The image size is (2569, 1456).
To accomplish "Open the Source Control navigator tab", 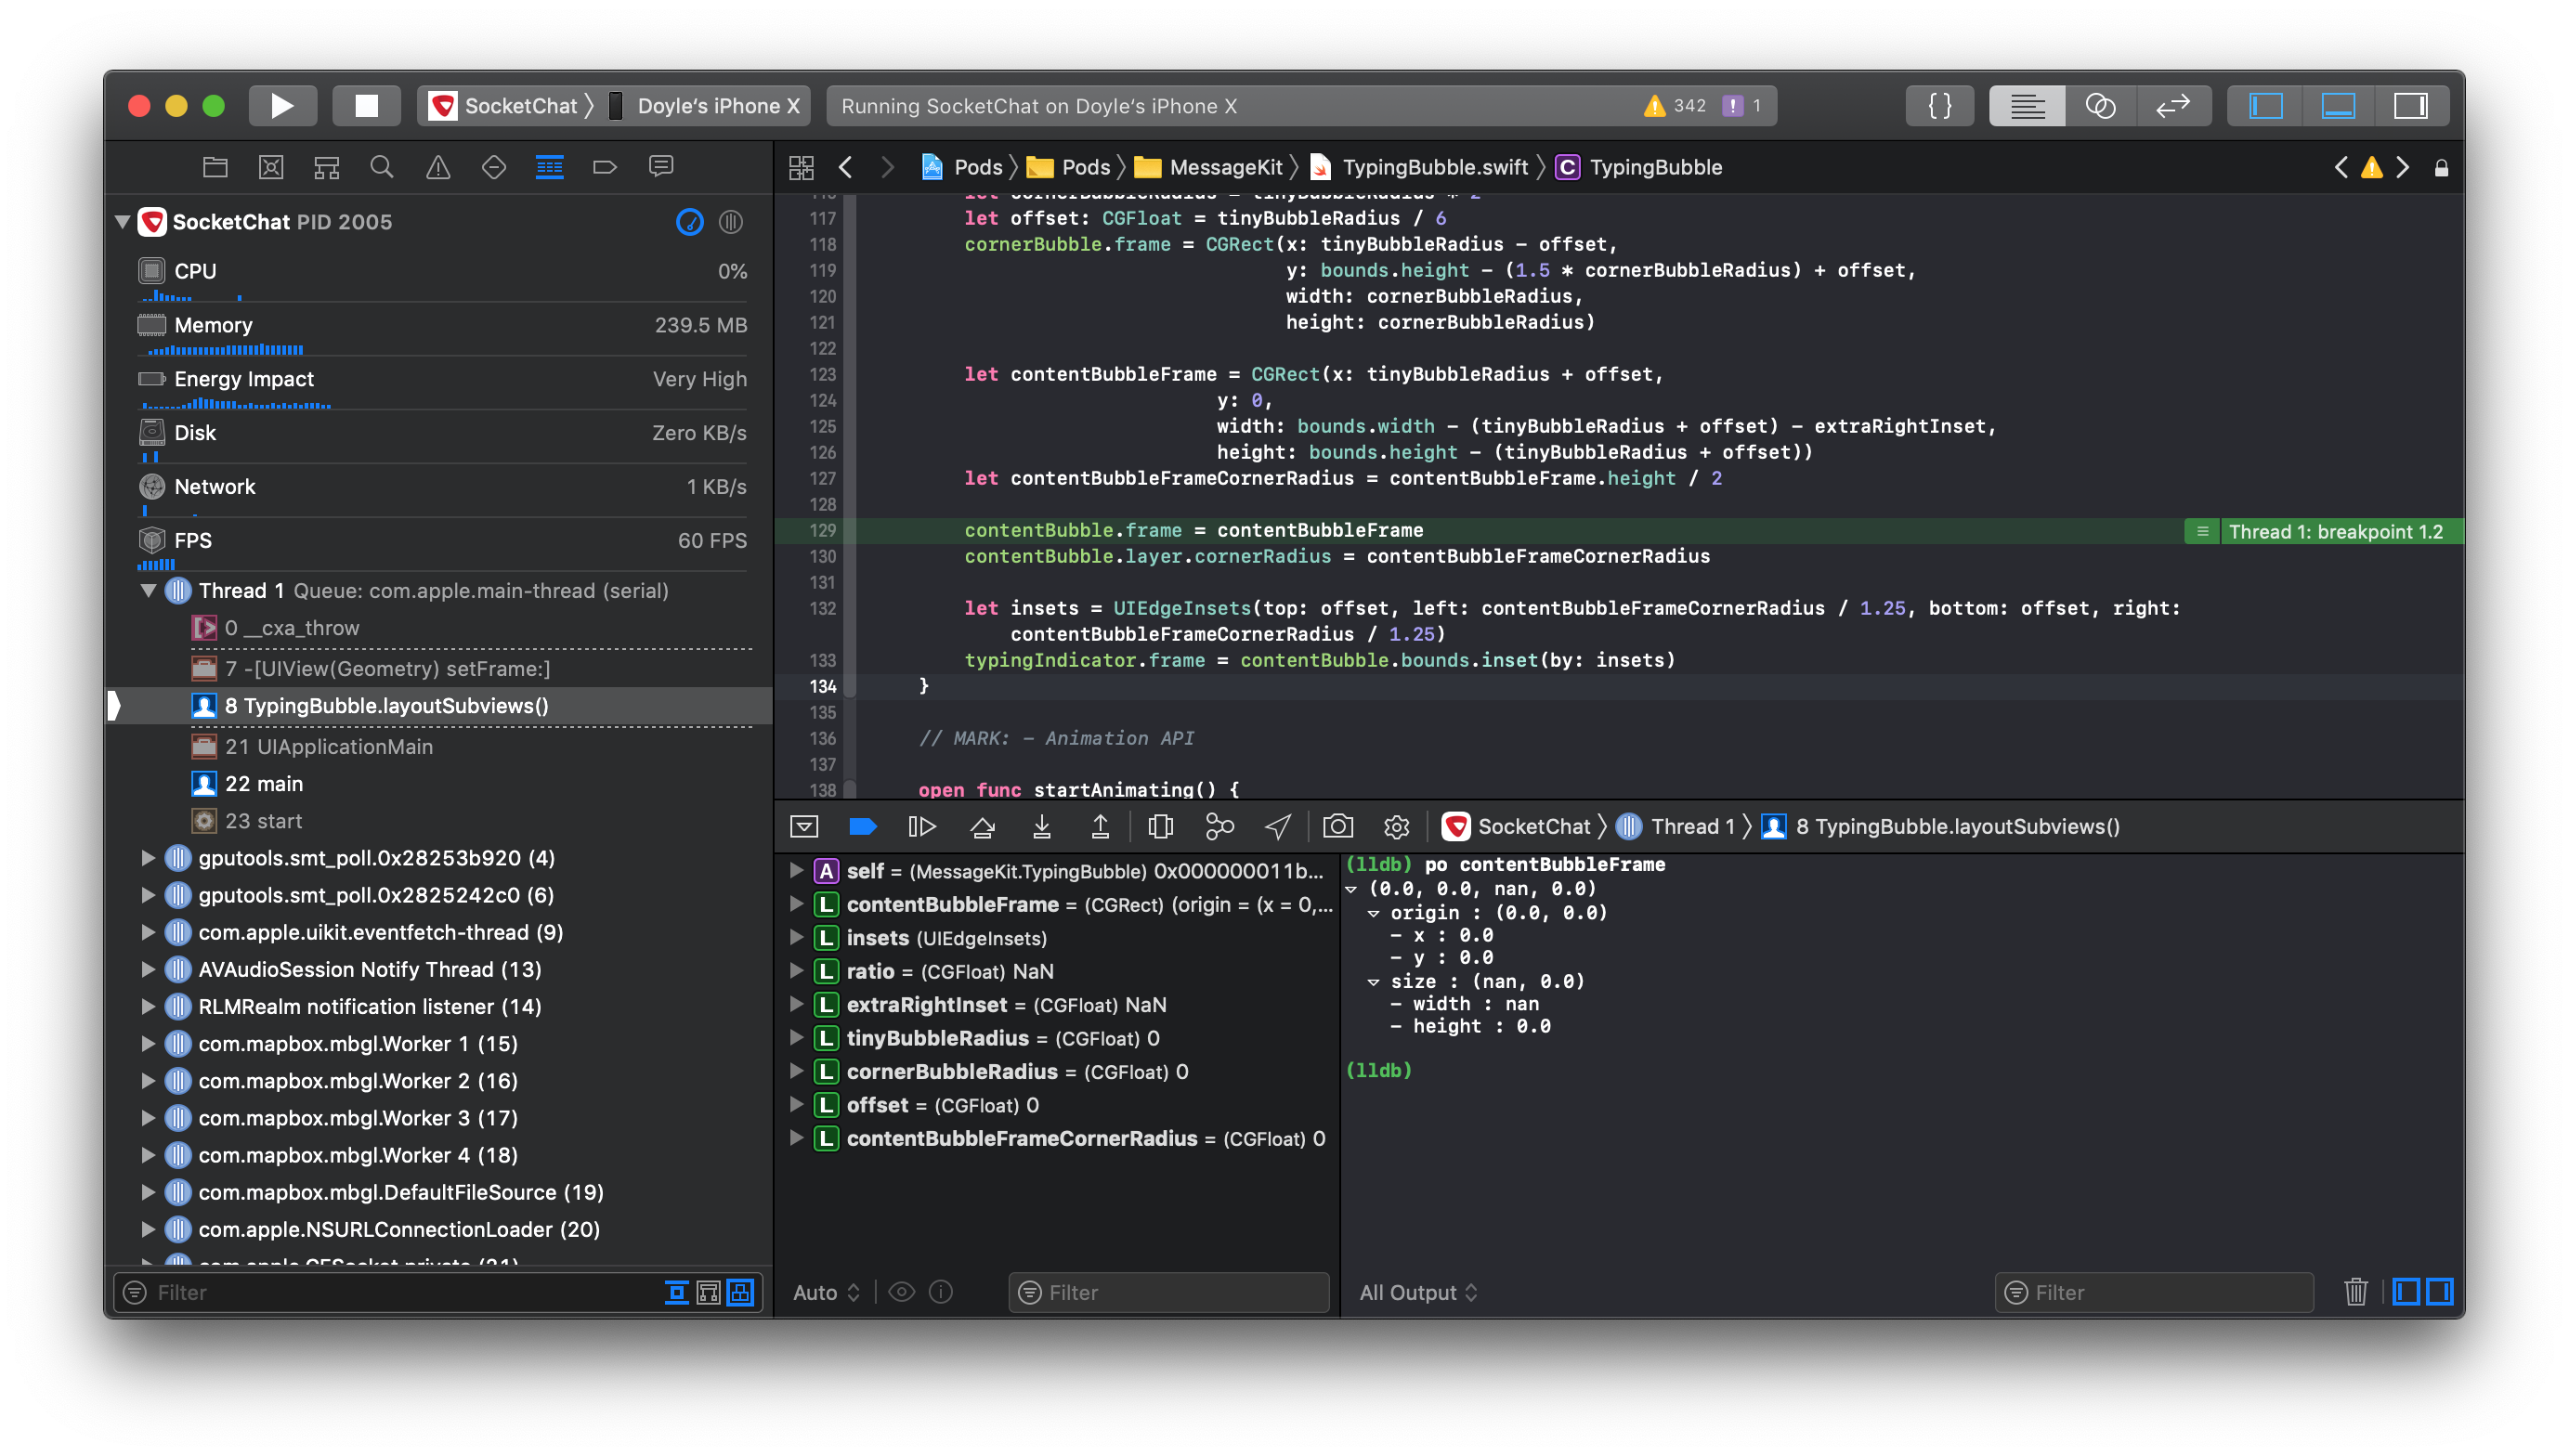I will point(271,167).
